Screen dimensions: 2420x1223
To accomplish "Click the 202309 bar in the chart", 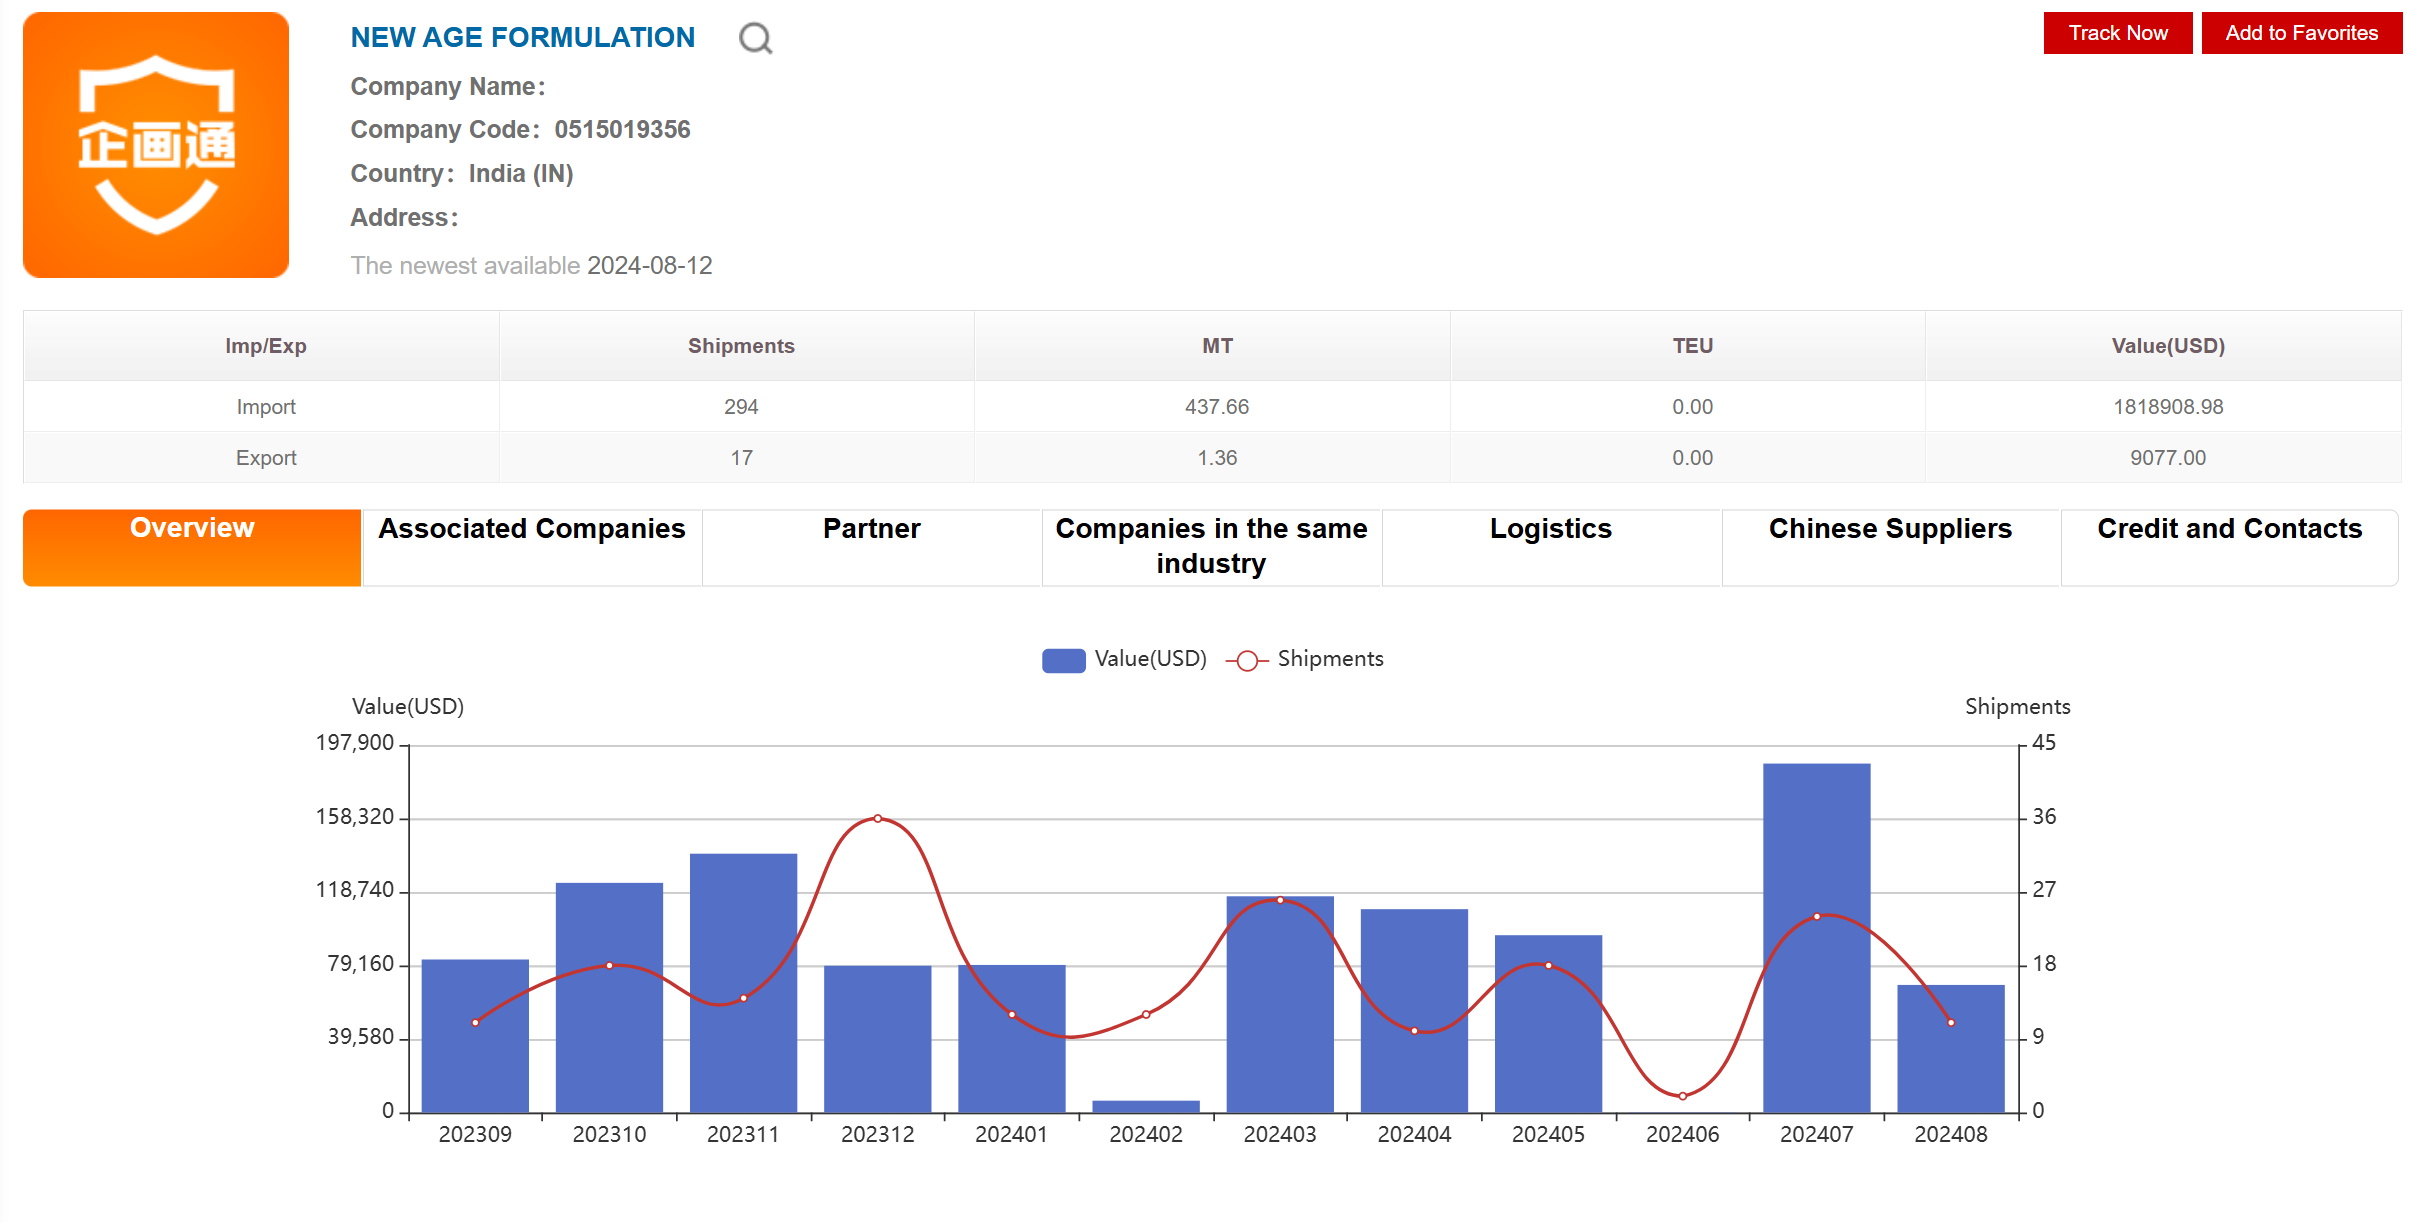I will click(475, 1036).
